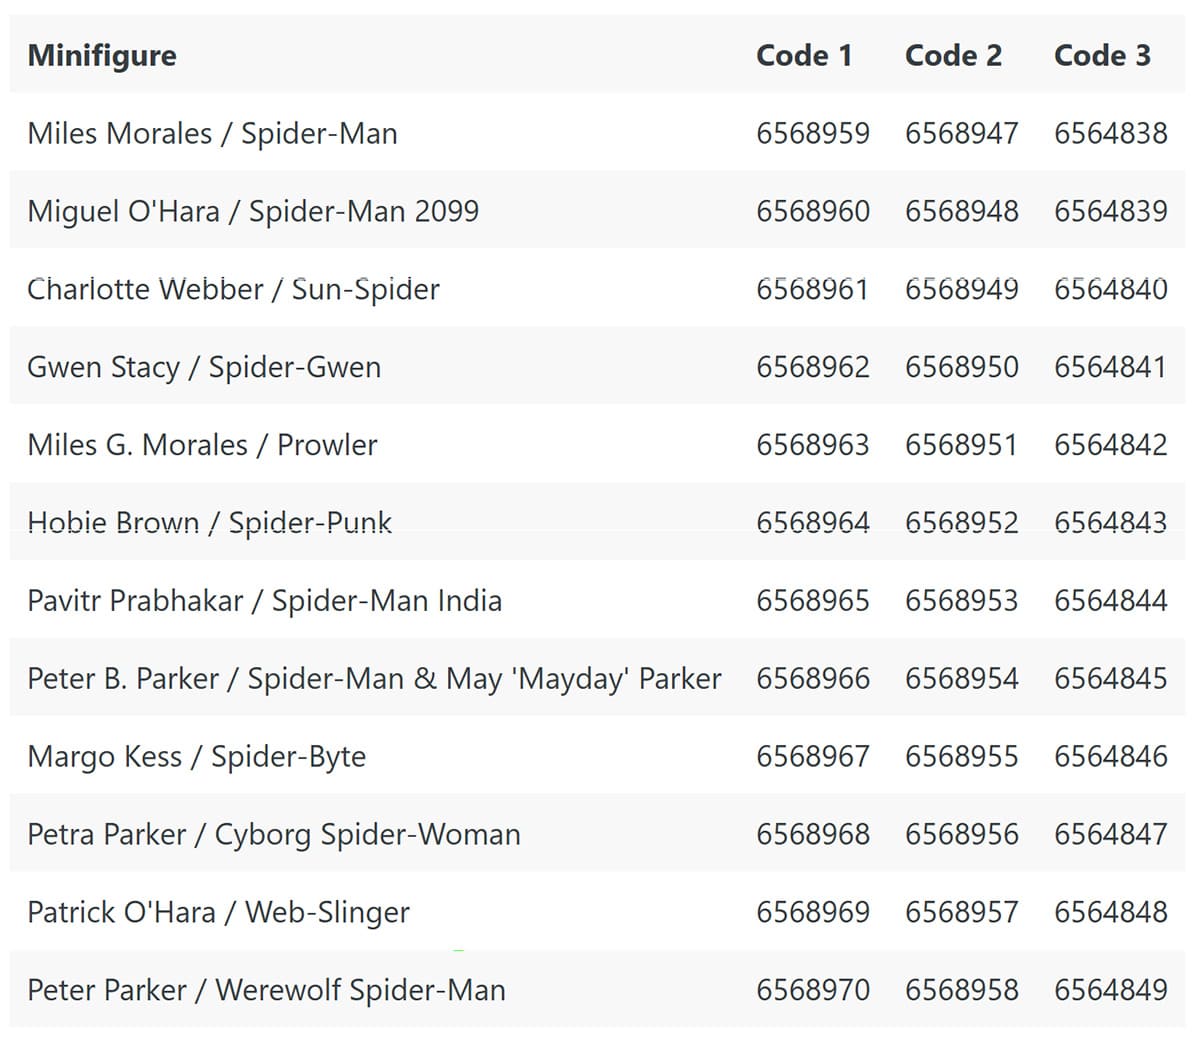
Task: Select Petra Parker / Cyborg Spider-Woman entry
Action: pos(274,835)
